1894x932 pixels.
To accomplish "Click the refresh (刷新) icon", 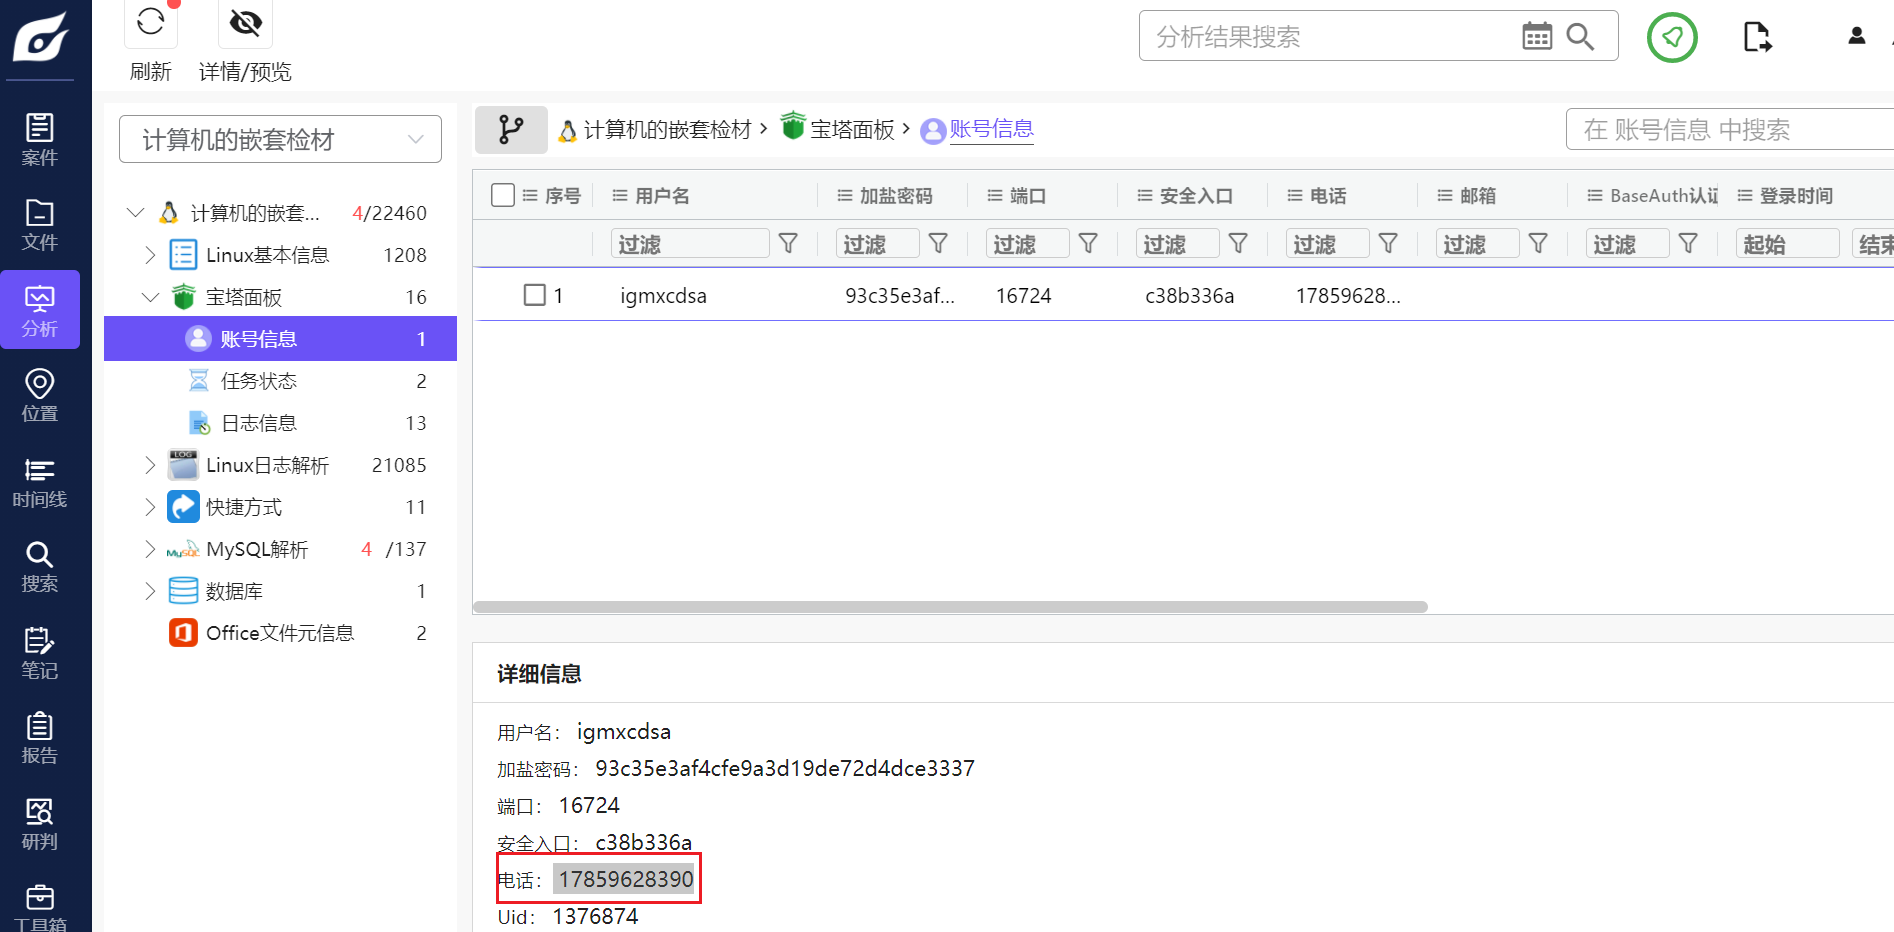I will pyautogui.click(x=151, y=22).
